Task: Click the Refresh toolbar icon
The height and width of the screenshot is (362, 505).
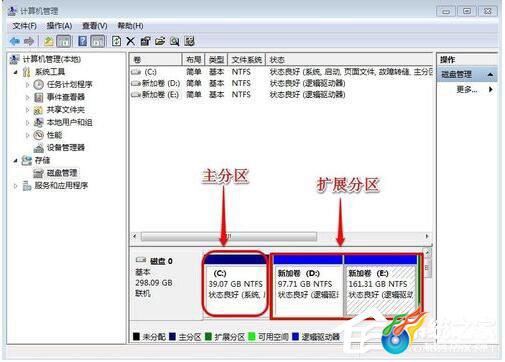Action: [116, 41]
